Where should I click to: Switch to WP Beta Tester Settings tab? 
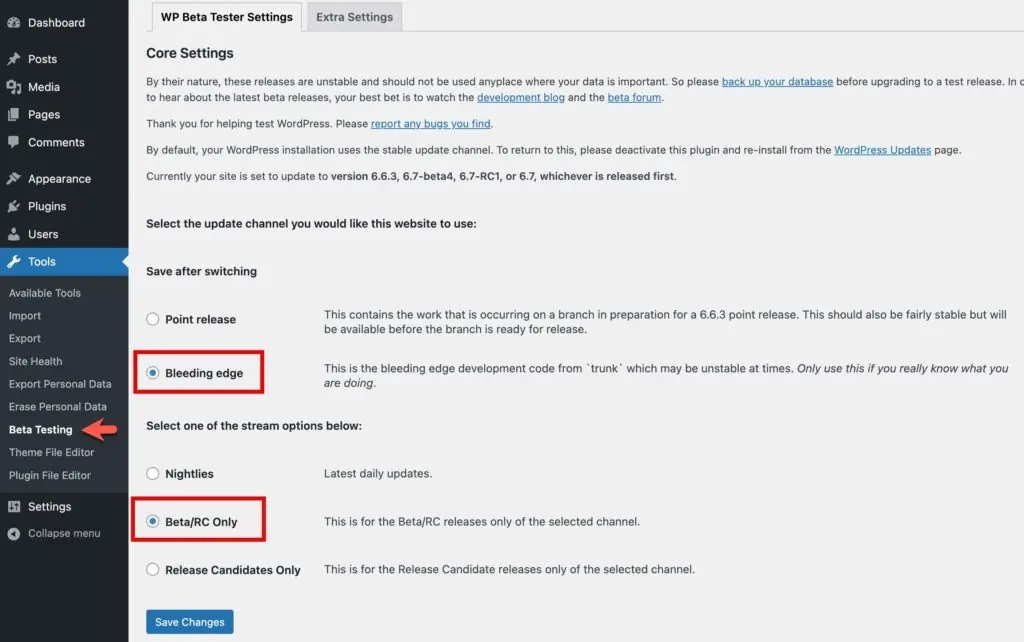pyautogui.click(x=227, y=17)
